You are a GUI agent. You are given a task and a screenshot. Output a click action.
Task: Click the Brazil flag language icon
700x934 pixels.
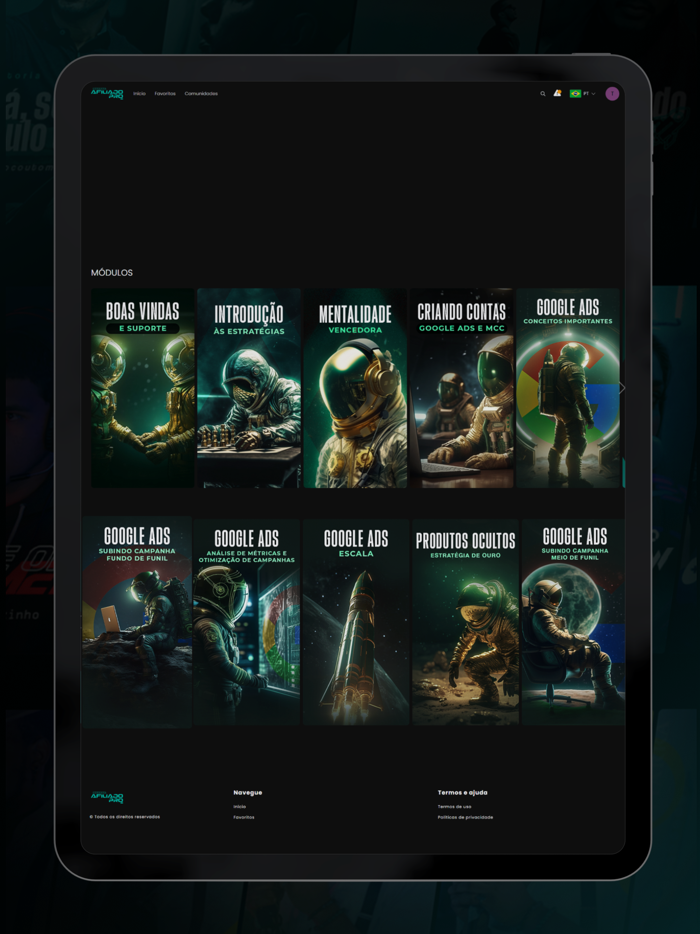575,94
